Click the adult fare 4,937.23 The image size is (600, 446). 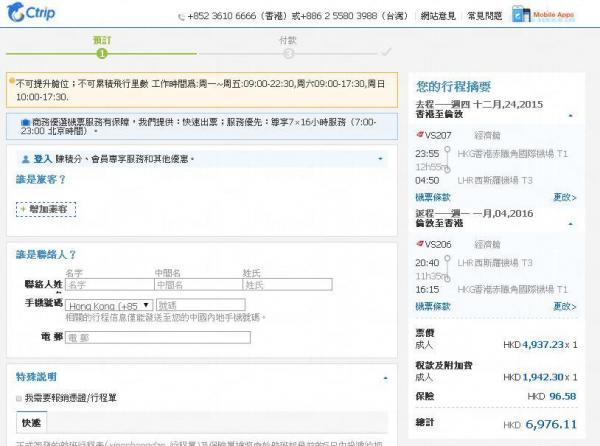click(543, 345)
